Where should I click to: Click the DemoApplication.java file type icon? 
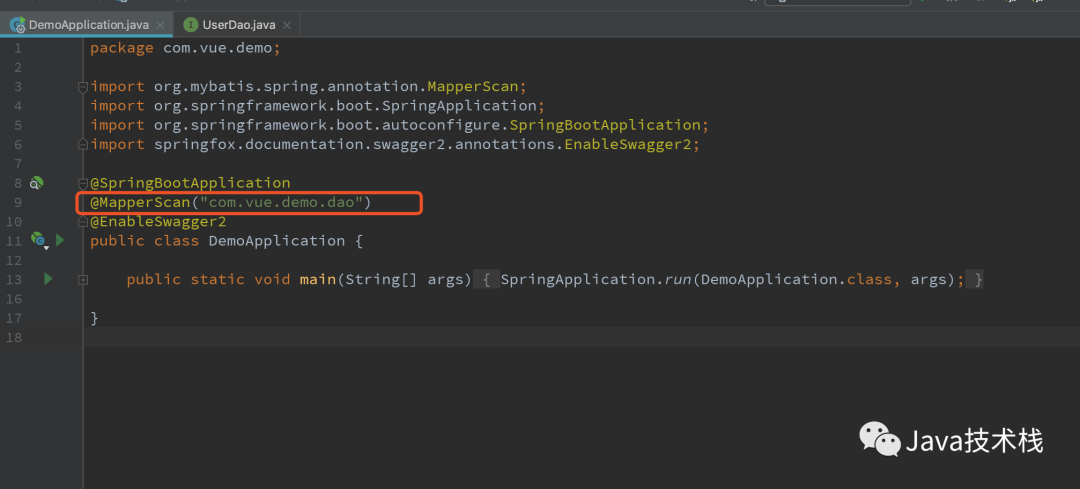[17, 25]
